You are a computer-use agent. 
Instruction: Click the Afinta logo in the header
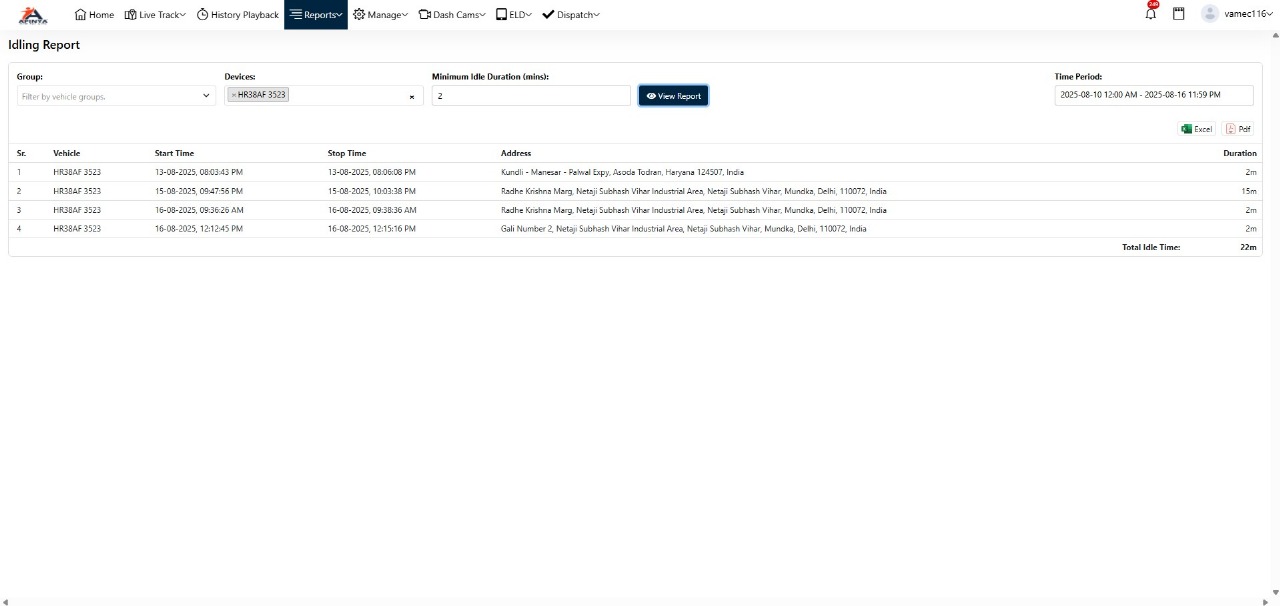[x=33, y=15]
